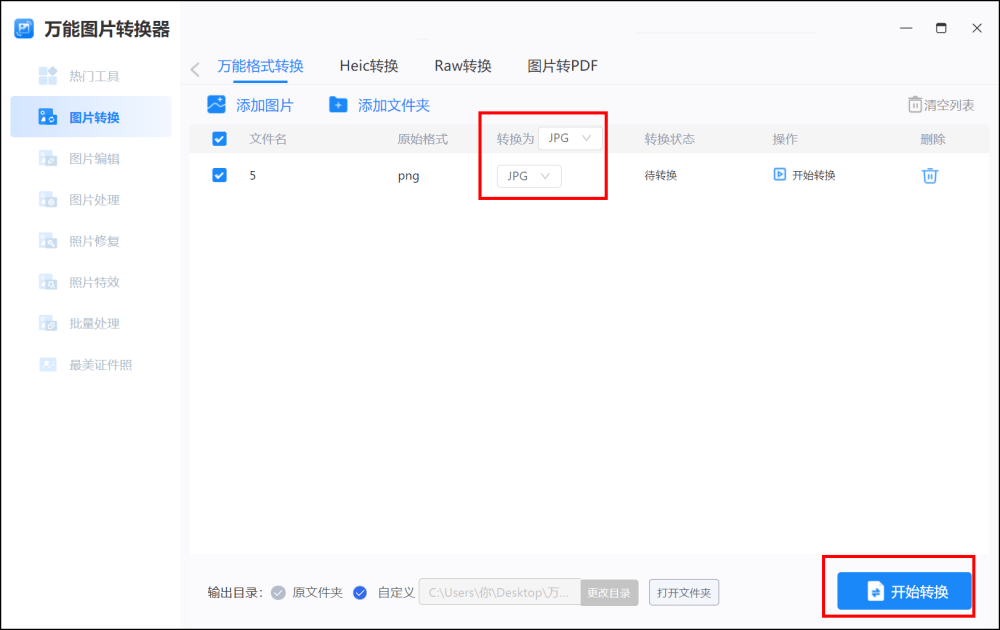Click the 更改目录 button
This screenshot has height=630, width=1000.
coord(609,592)
